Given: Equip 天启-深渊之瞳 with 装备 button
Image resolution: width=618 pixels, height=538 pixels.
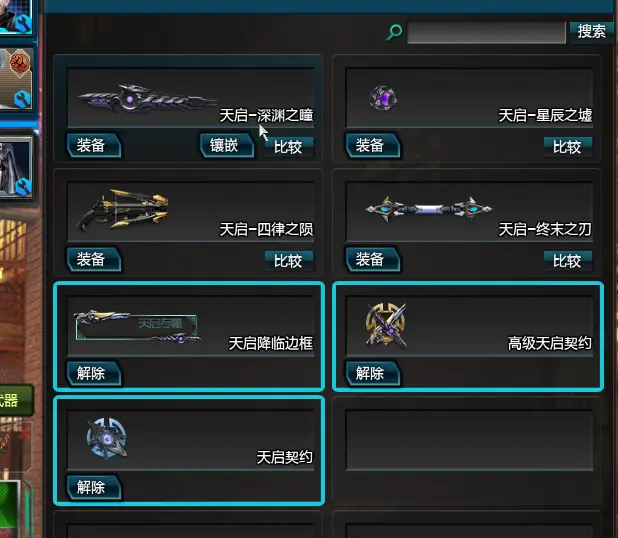Looking at the screenshot, I should (x=94, y=145).
